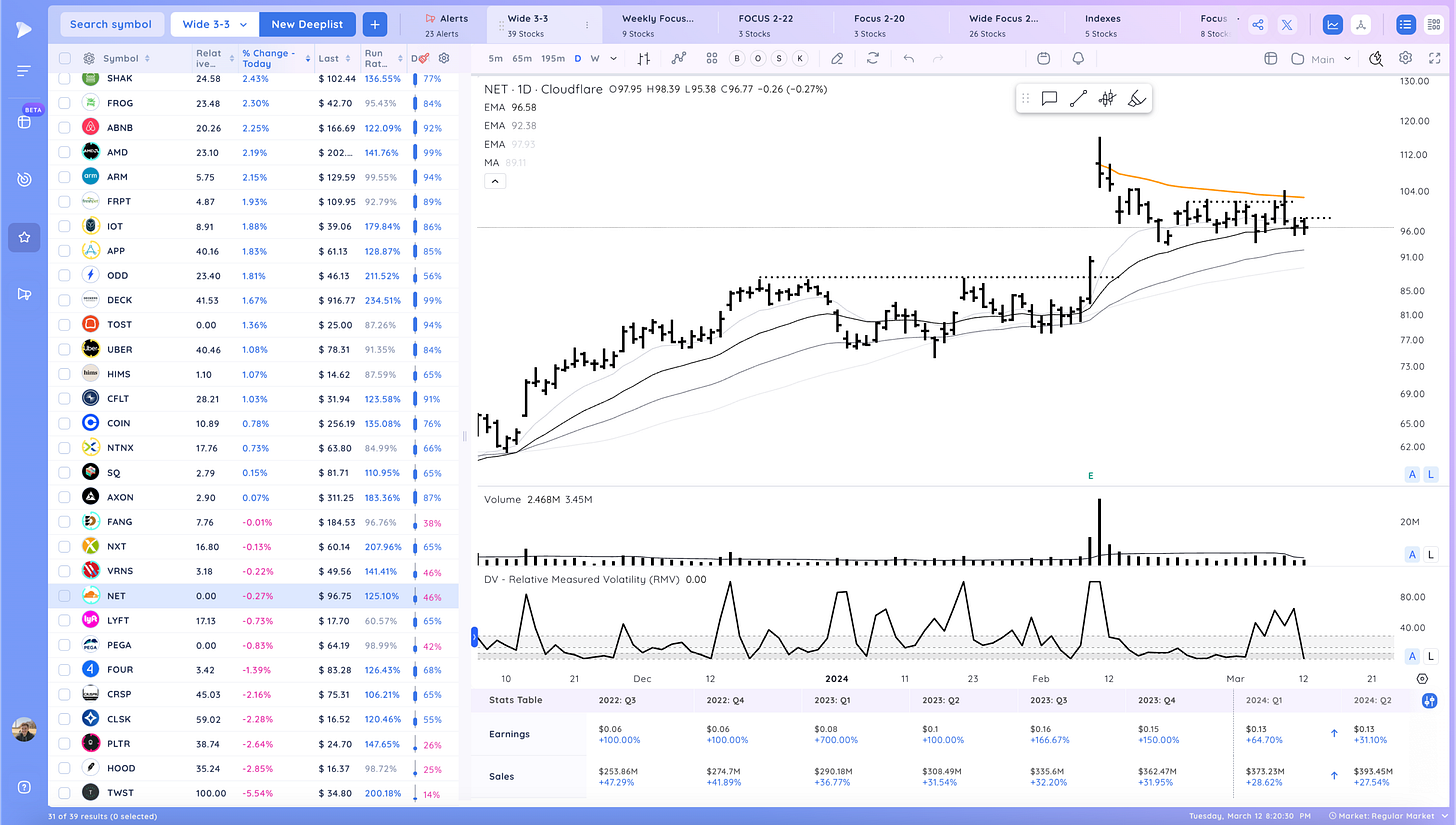Viewport: 1456px width, 825px height.
Task: Click the Search symbol field
Action: coord(111,24)
